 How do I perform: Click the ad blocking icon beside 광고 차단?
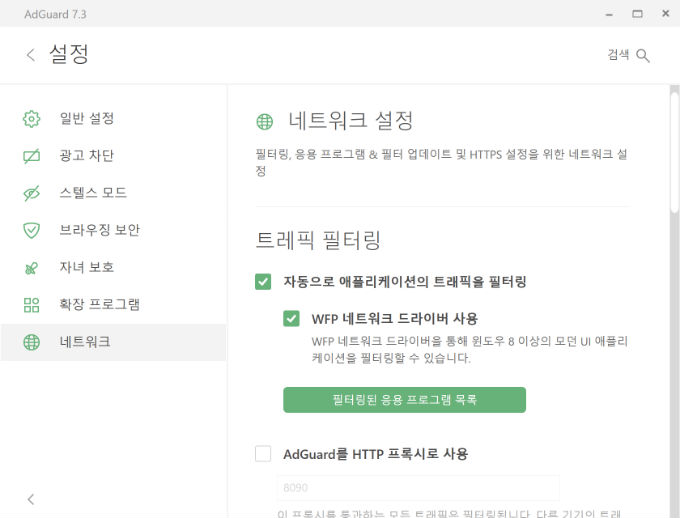click(x=31, y=156)
